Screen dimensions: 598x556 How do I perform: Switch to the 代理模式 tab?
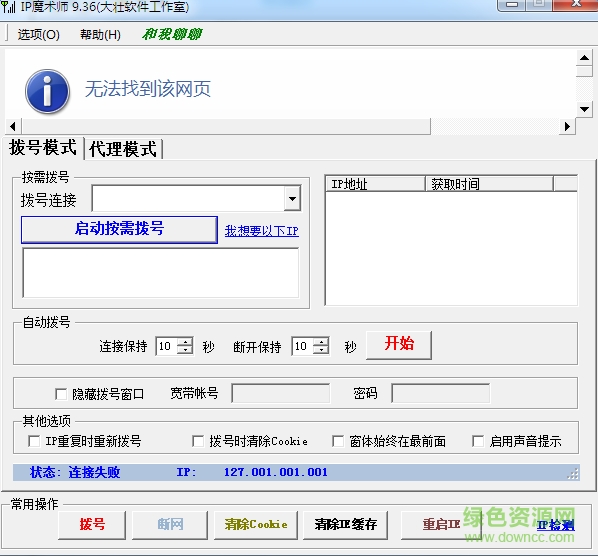click(123, 149)
